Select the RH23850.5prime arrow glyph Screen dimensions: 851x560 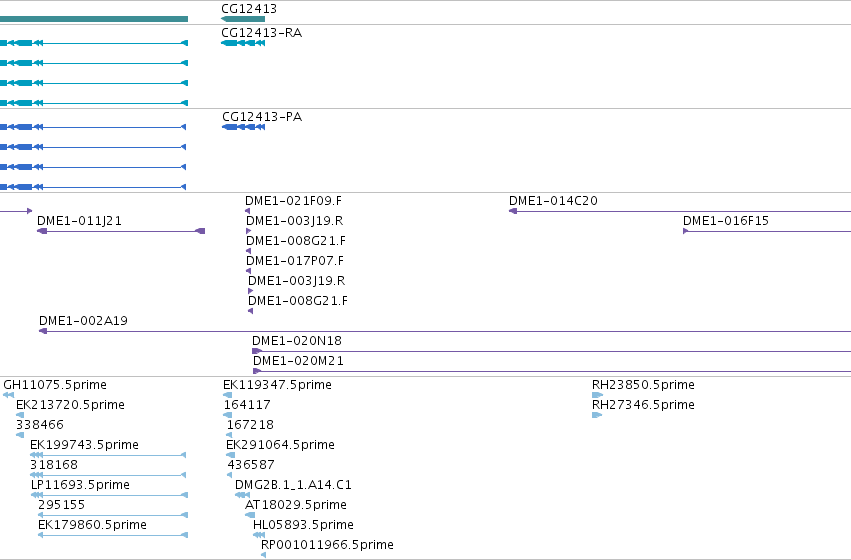click(x=598, y=395)
